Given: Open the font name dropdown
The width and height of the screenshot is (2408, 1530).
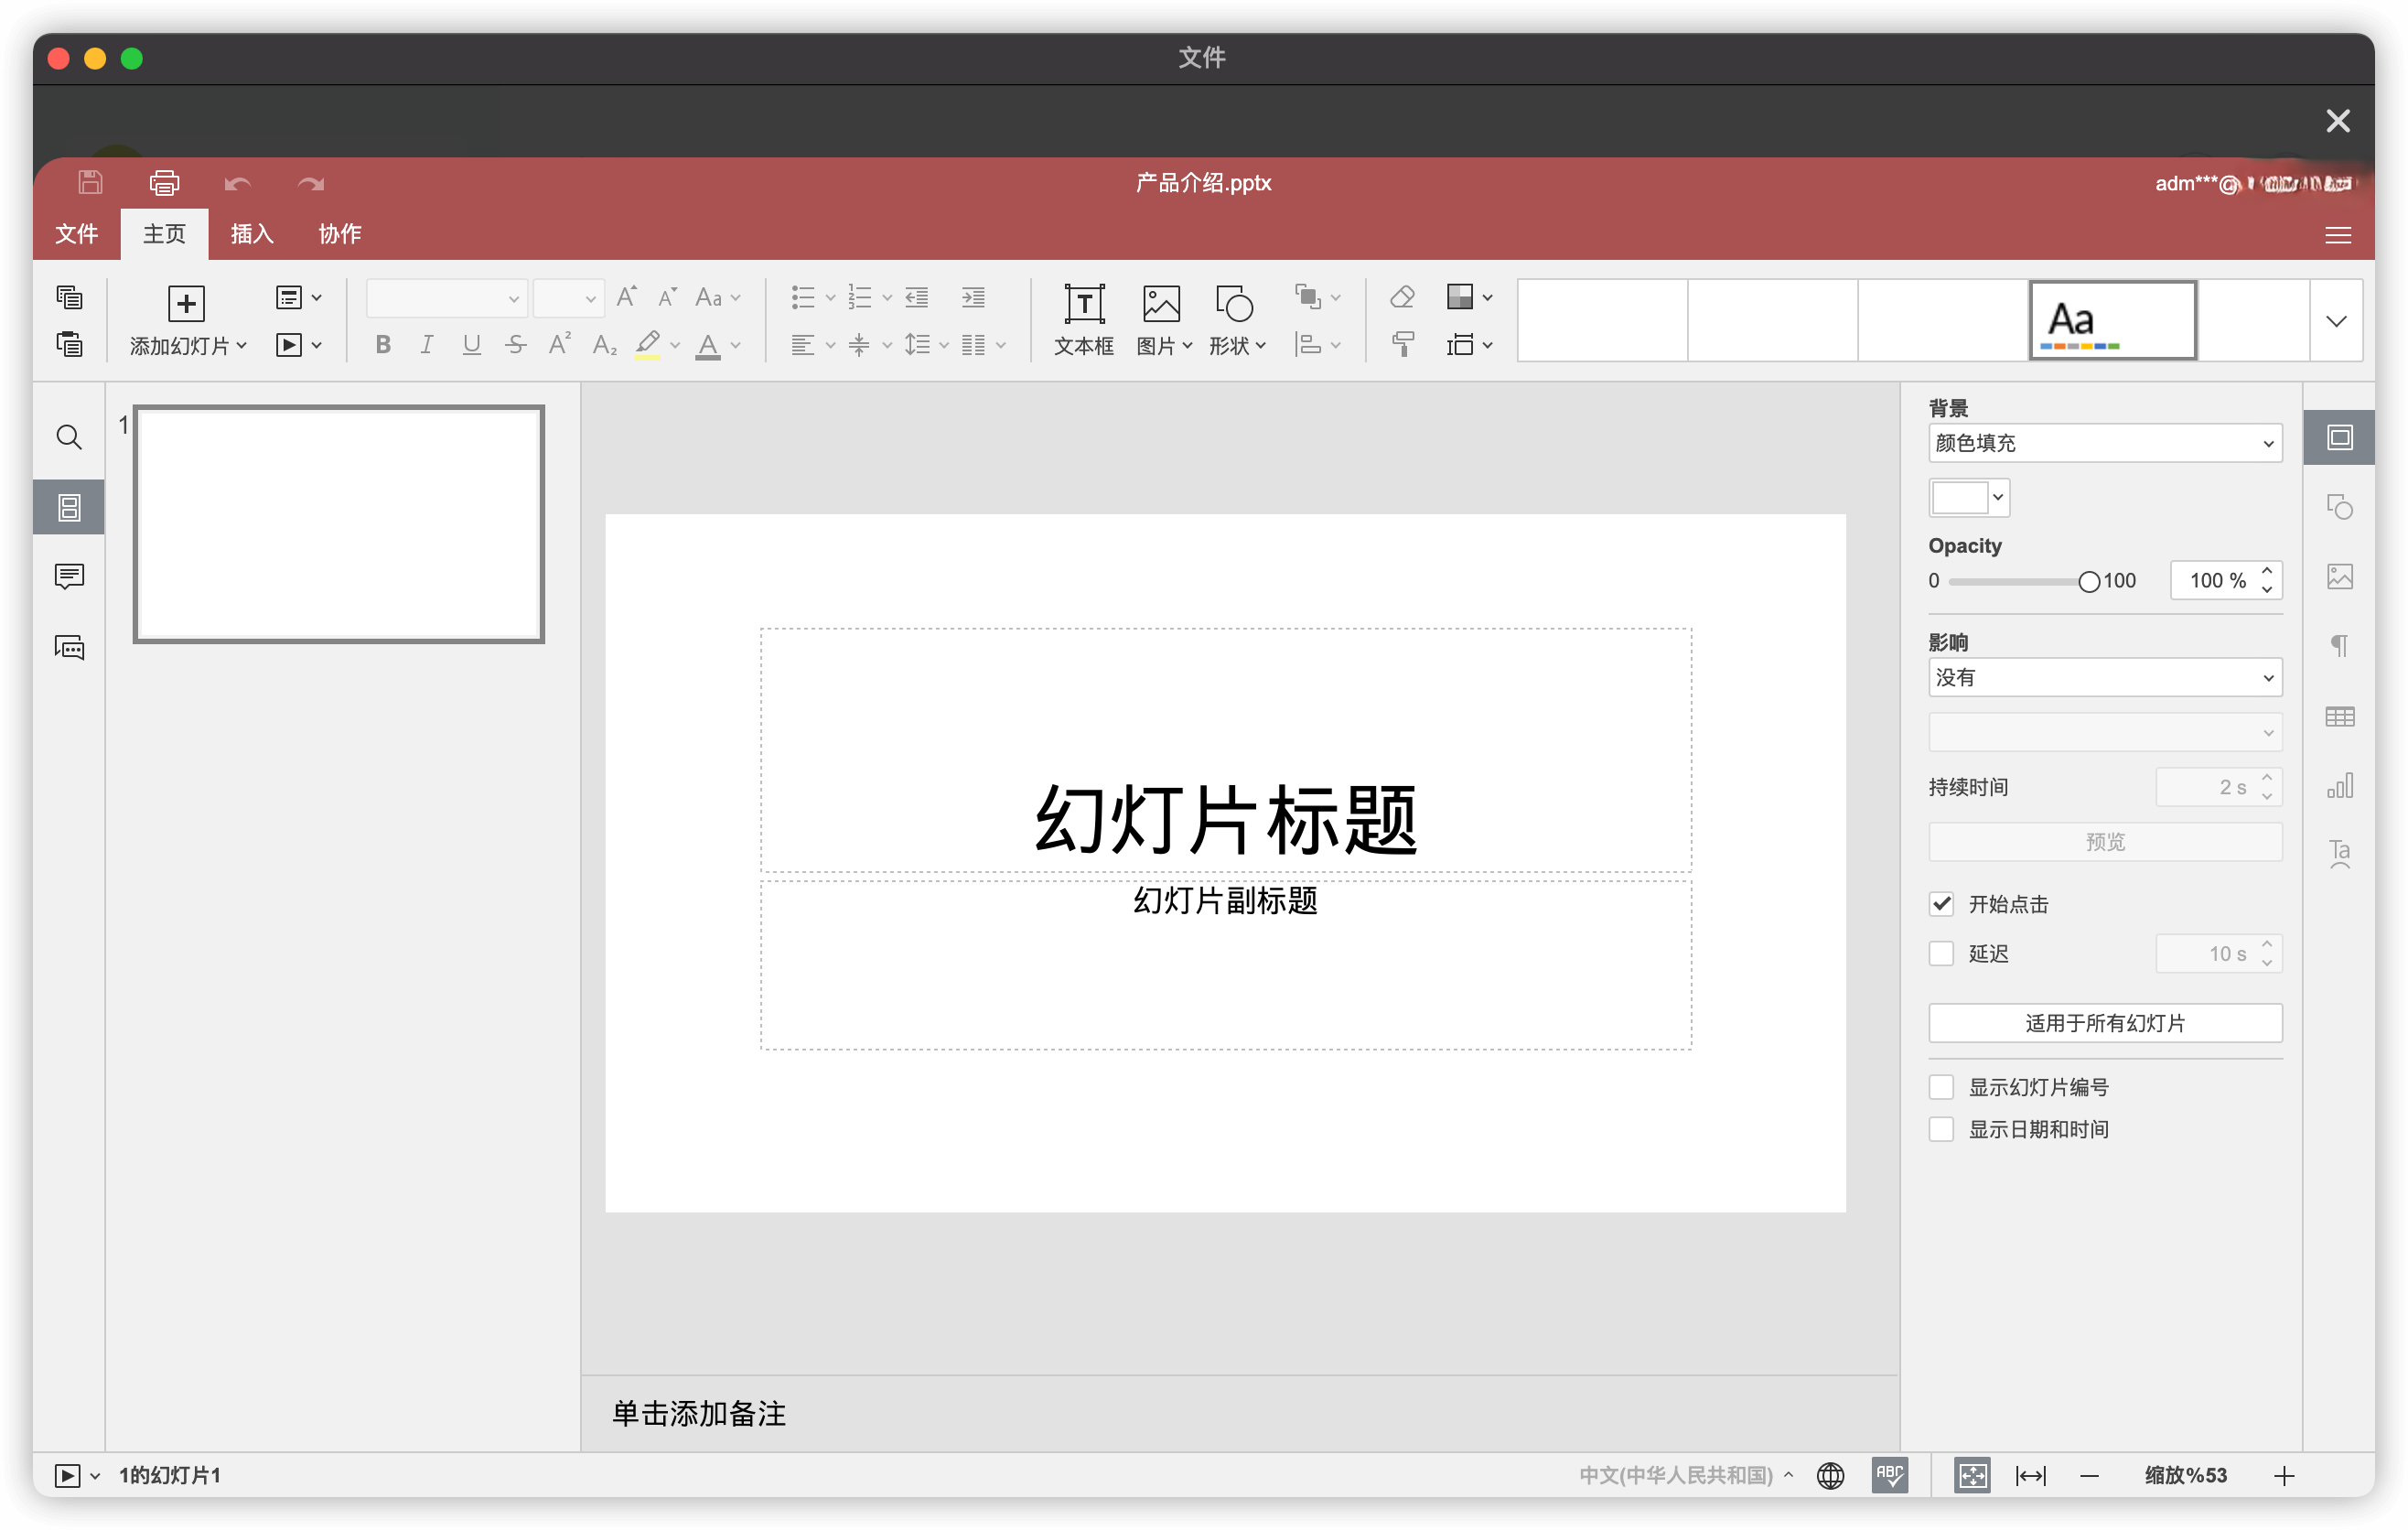Looking at the screenshot, I should tap(446, 298).
